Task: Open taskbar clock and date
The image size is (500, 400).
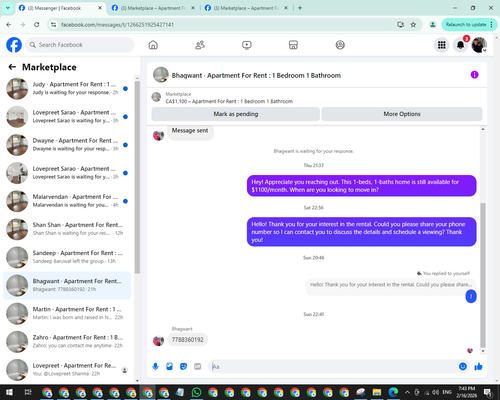Action: [466, 392]
